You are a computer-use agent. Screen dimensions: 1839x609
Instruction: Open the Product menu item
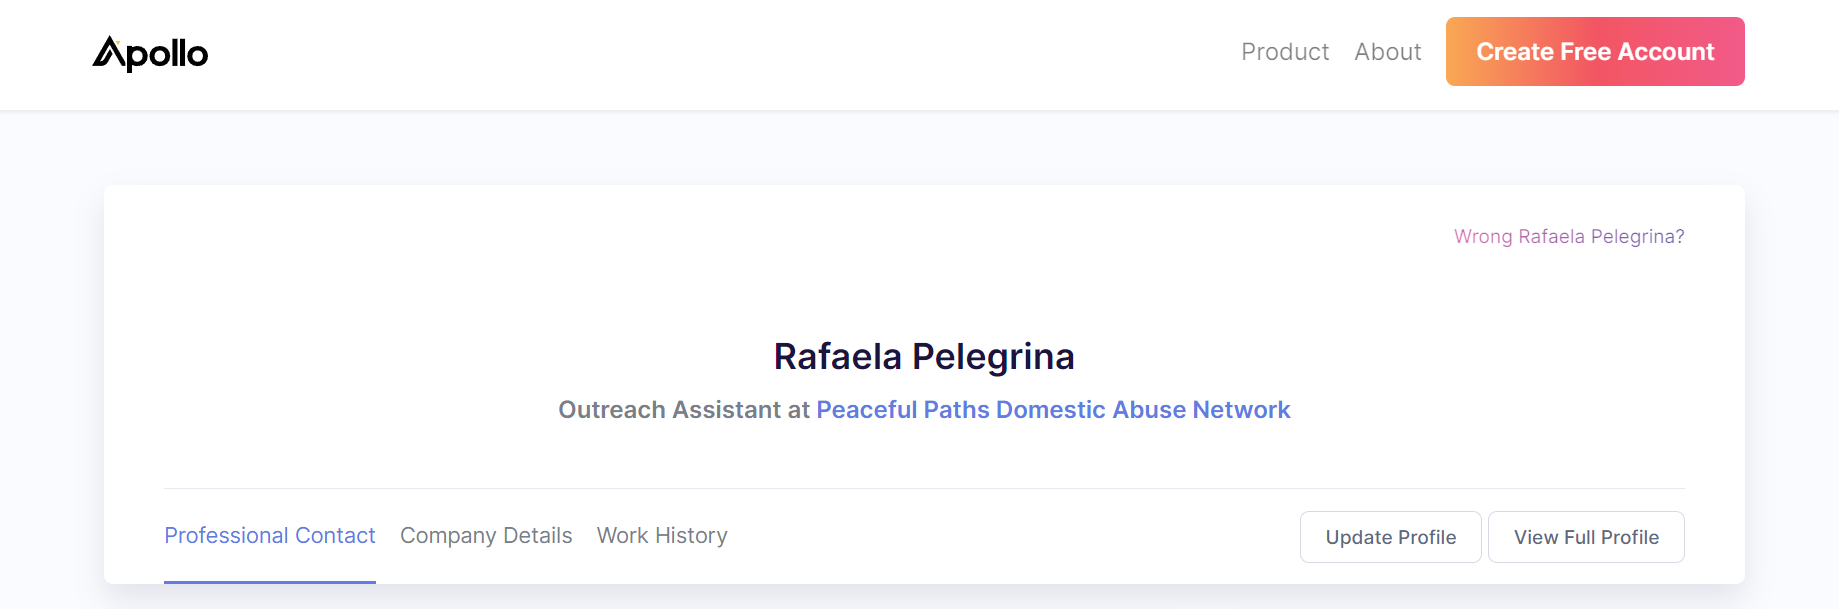coord(1285,52)
